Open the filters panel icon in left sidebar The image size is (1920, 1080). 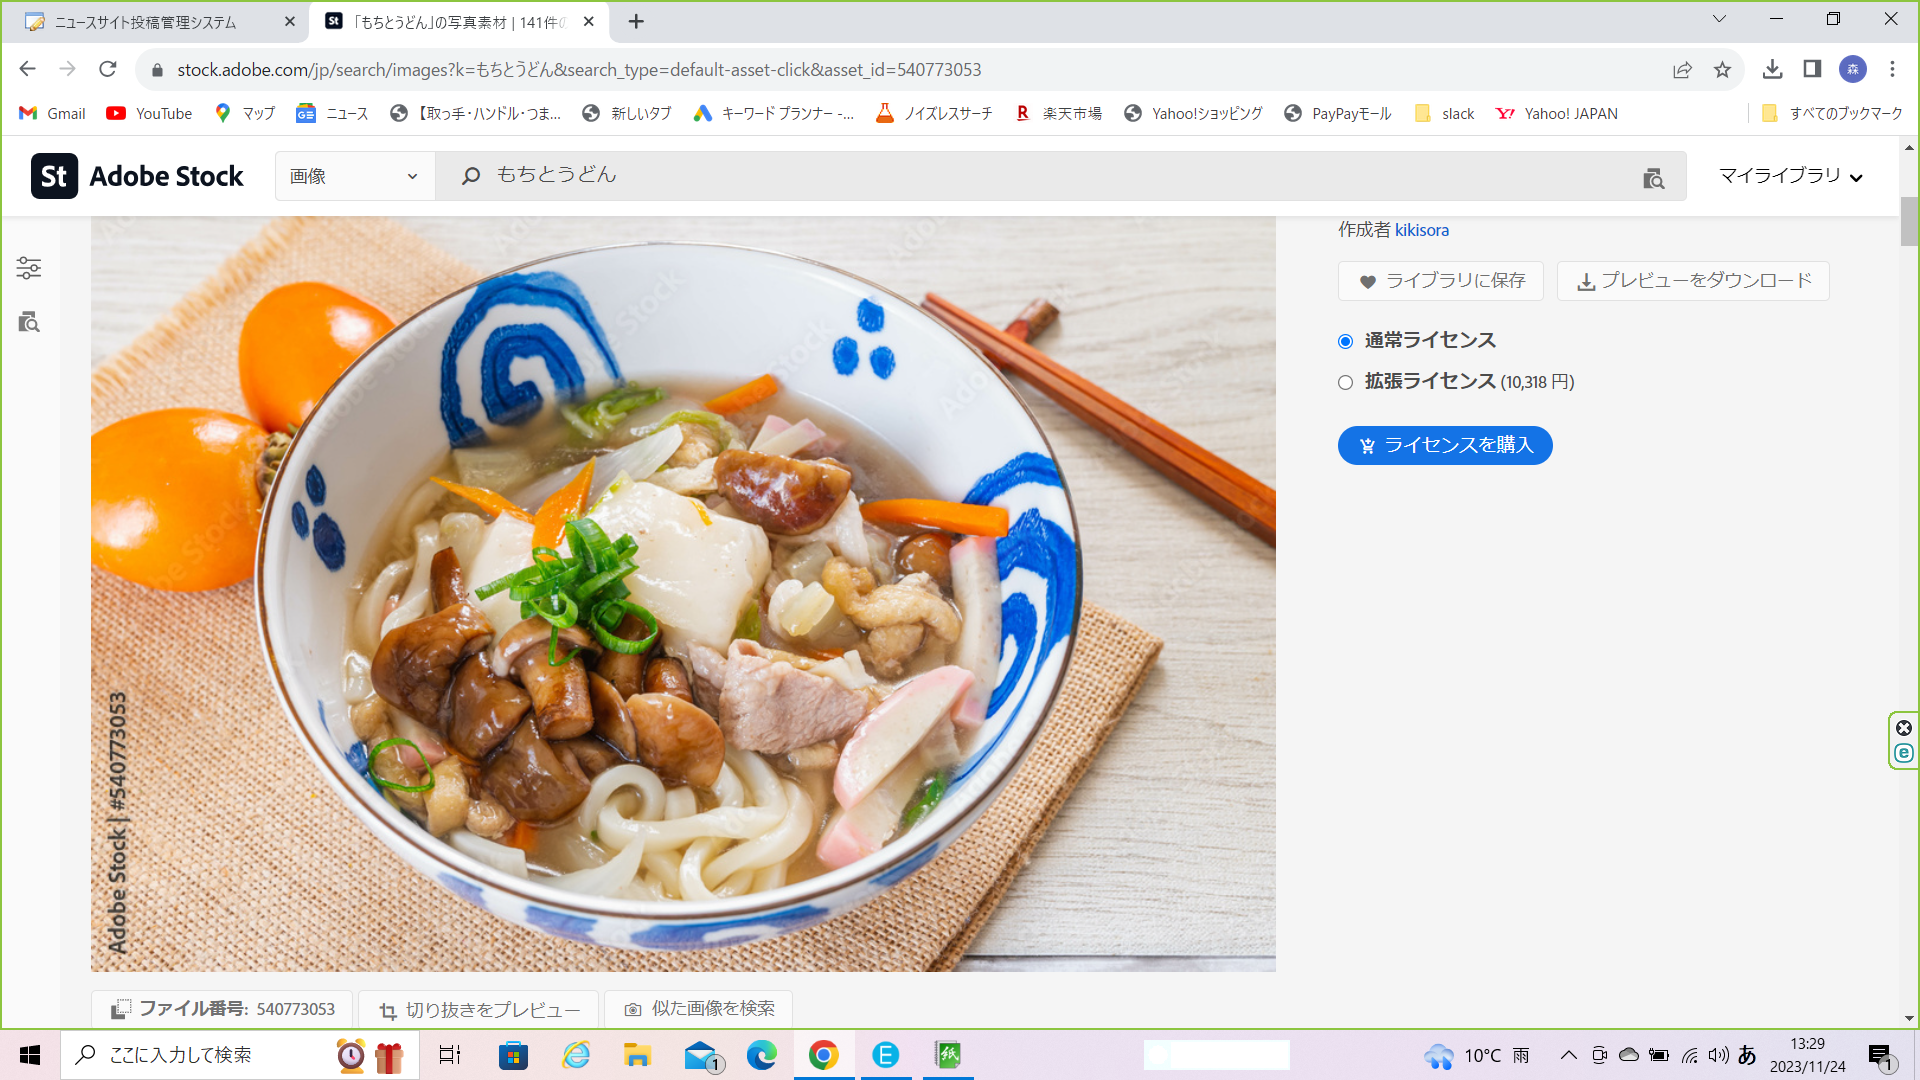(29, 268)
